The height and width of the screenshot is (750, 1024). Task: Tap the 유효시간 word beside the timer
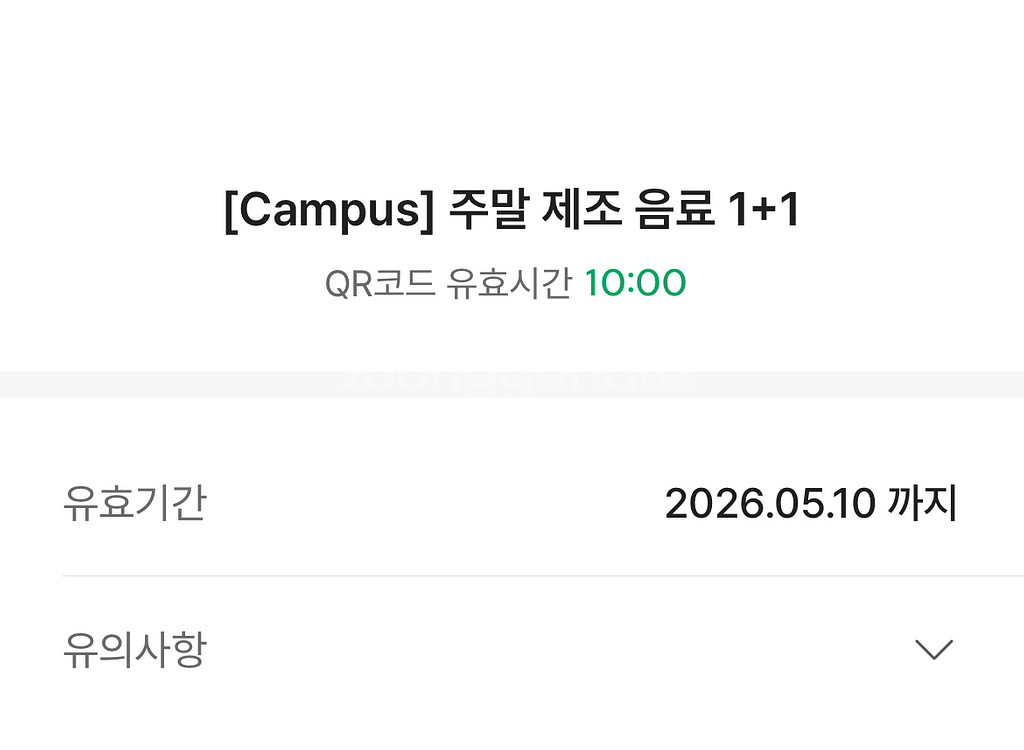point(509,284)
